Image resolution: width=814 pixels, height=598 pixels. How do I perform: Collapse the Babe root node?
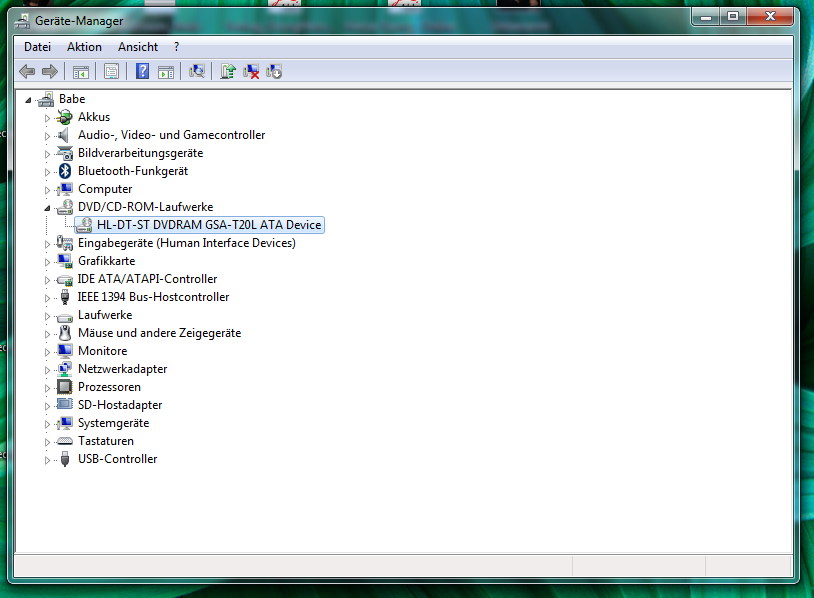click(28, 100)
